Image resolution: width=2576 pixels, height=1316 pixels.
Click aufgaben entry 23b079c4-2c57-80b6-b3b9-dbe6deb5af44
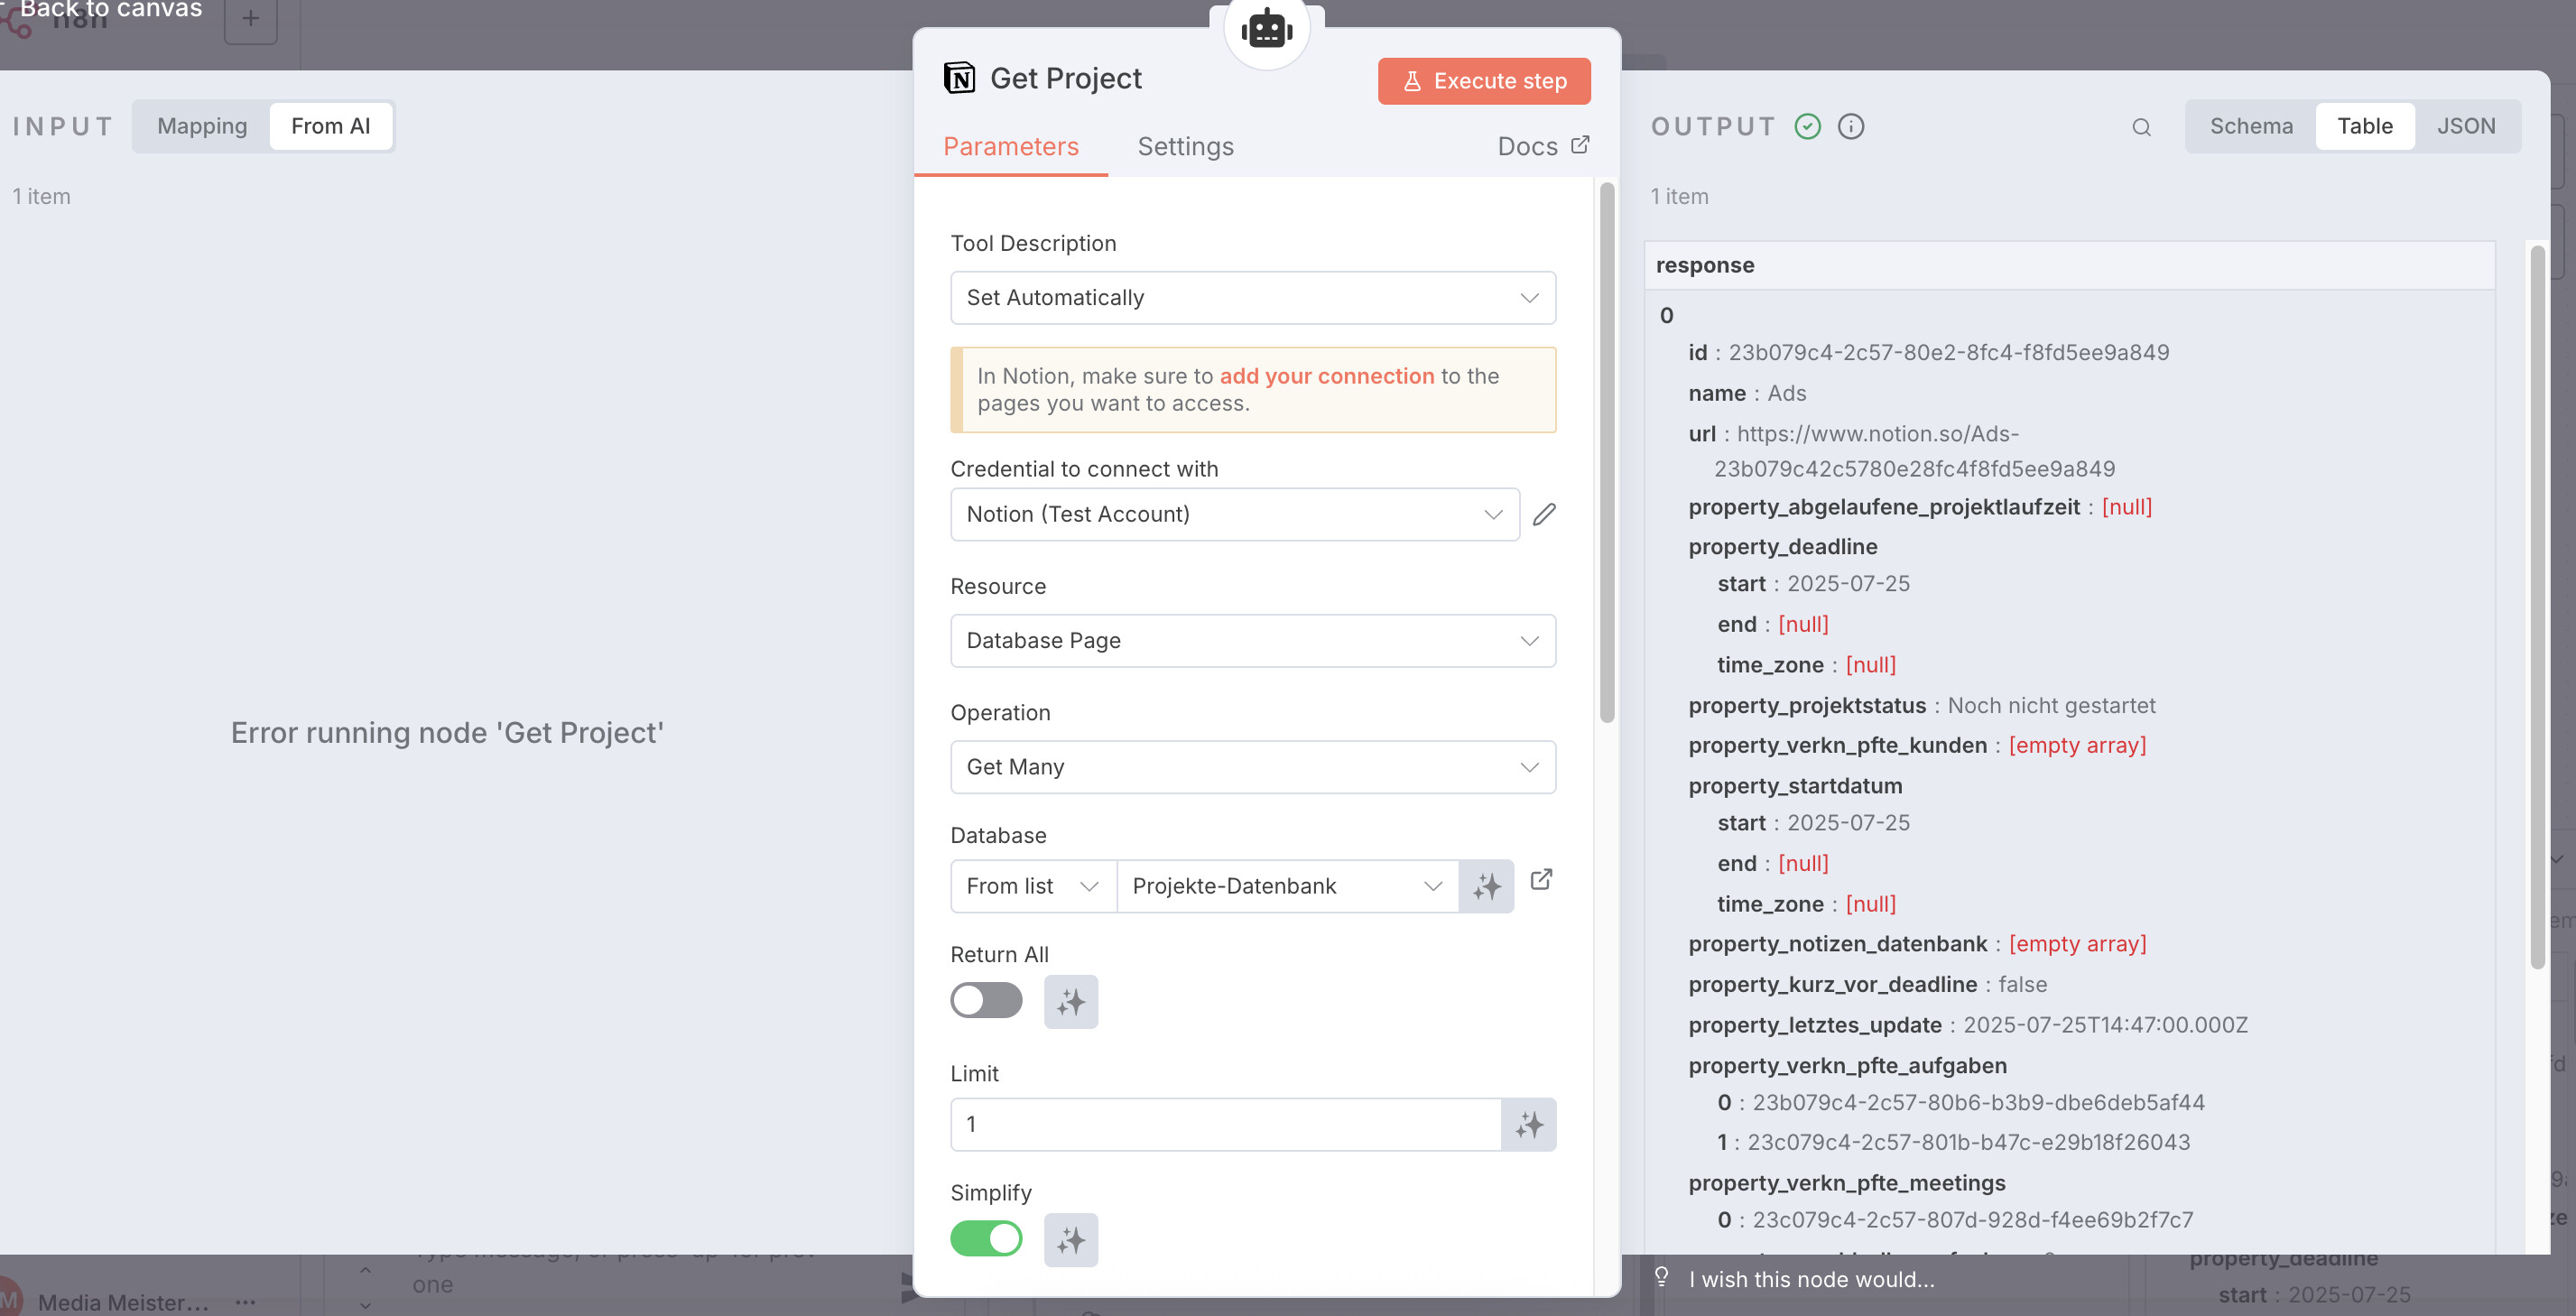click(x=1978, y=1102)
